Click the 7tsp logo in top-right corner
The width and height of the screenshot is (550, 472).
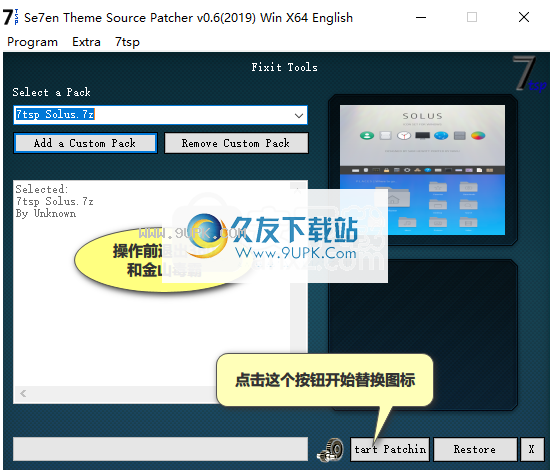coord(529,74)
